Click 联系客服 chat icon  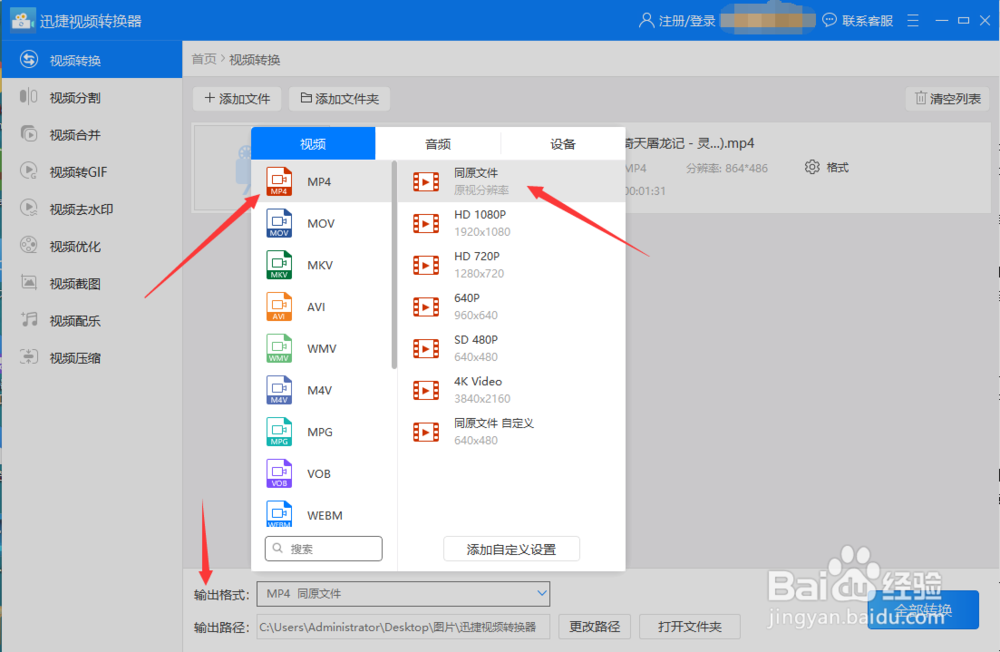coord(829,20)
